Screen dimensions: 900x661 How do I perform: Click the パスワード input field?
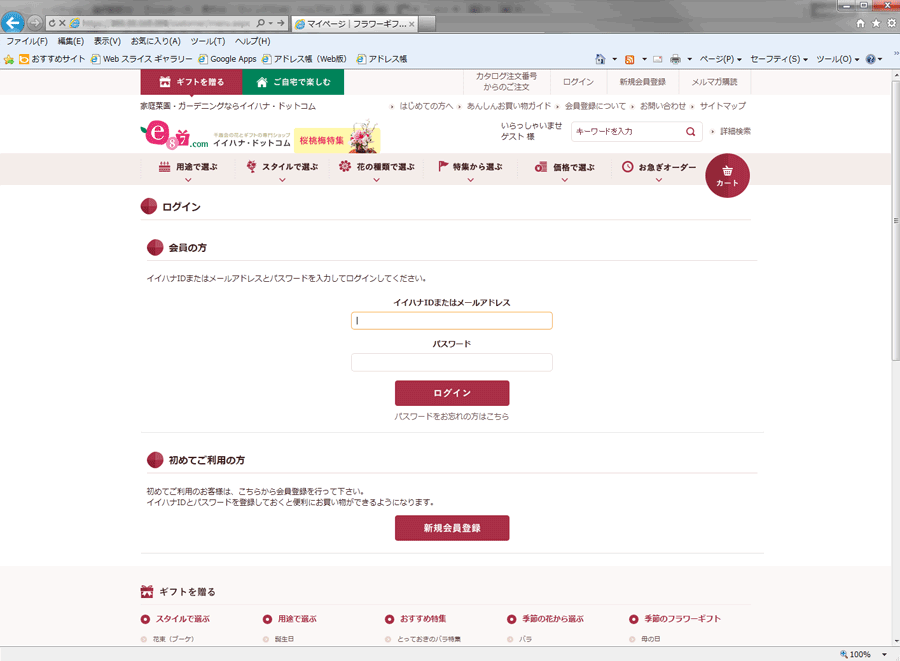pos(451,362)
